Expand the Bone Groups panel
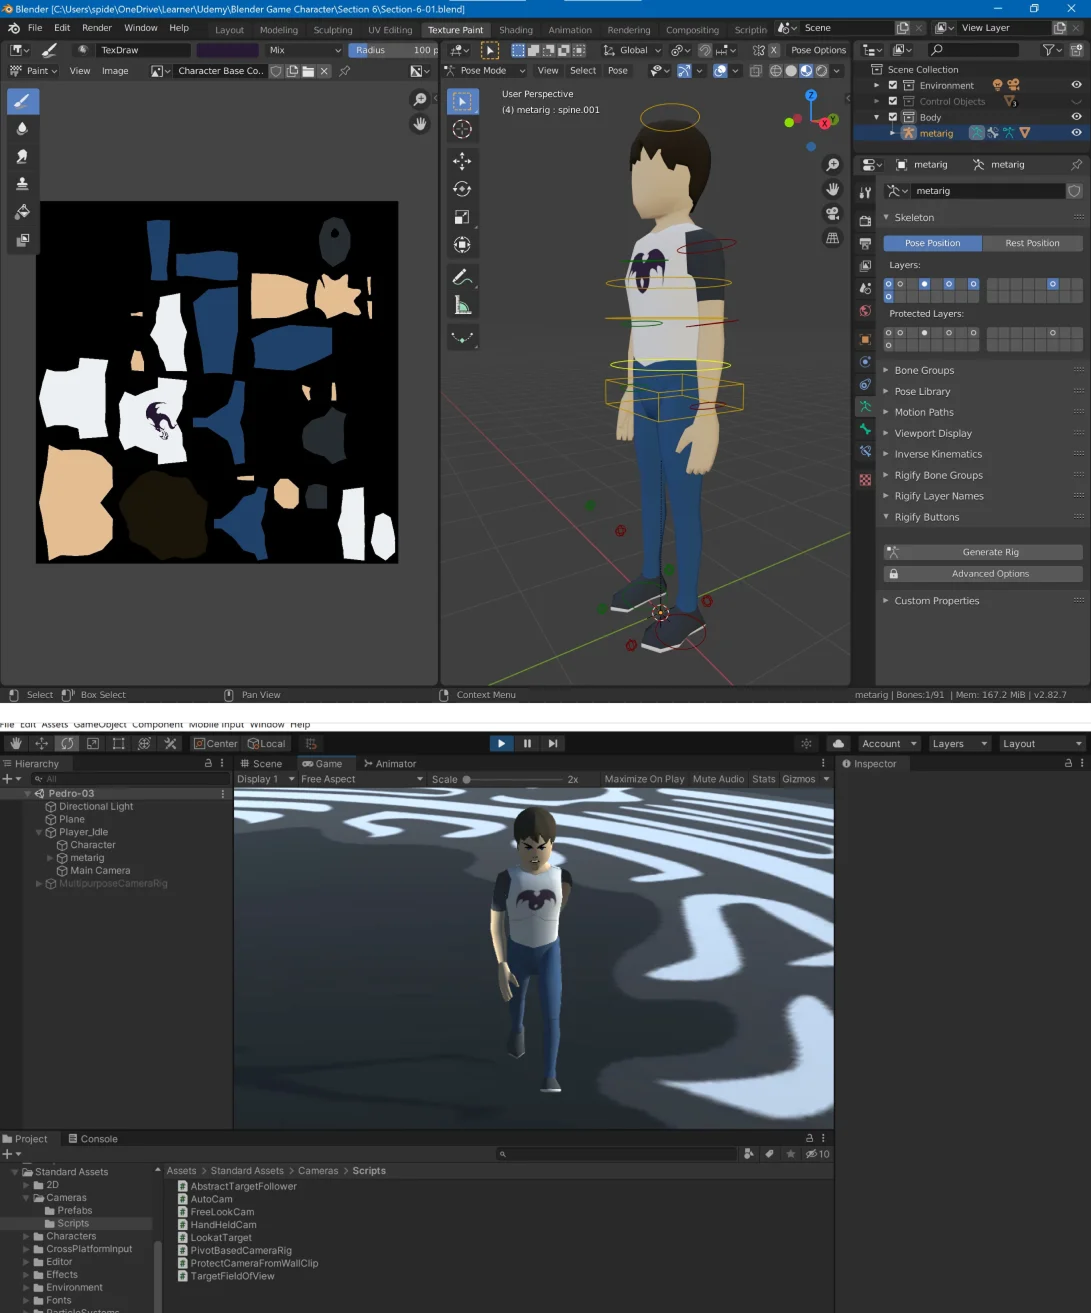Image resolution: width=1091 pixels, height=1313 pixels. click(x=924, y=370)
